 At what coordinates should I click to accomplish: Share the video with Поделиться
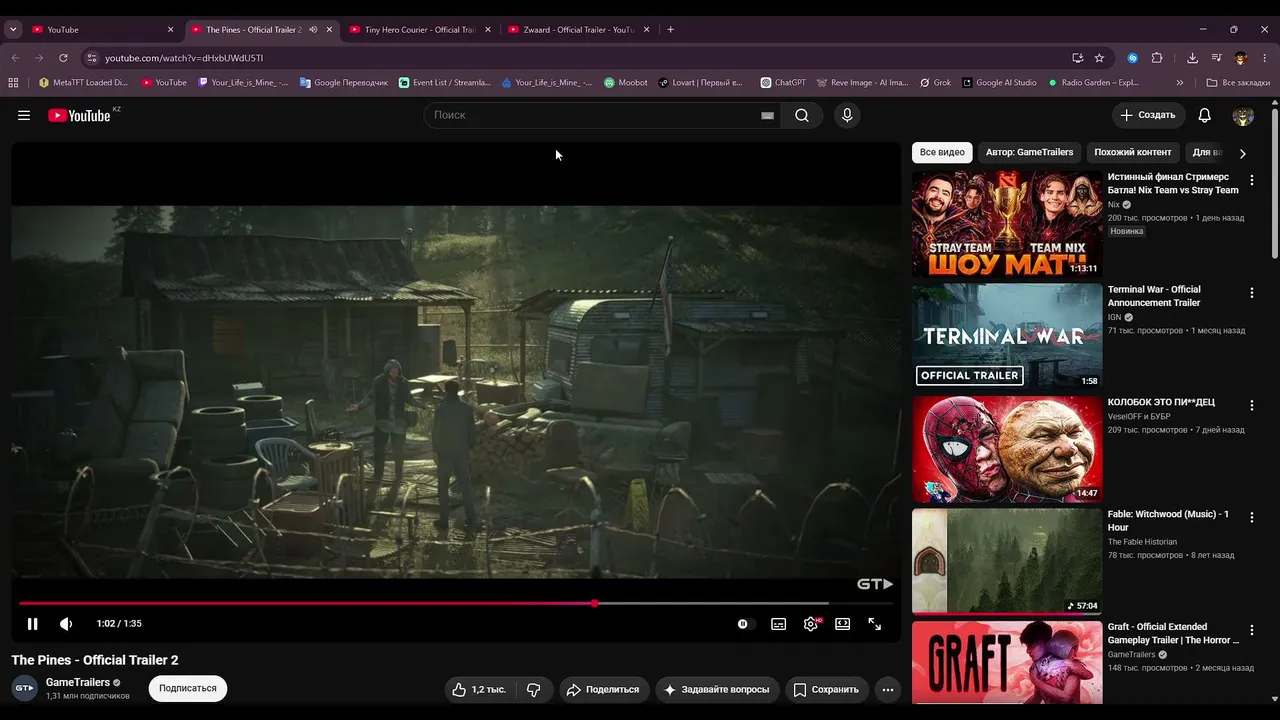(603, 689)
